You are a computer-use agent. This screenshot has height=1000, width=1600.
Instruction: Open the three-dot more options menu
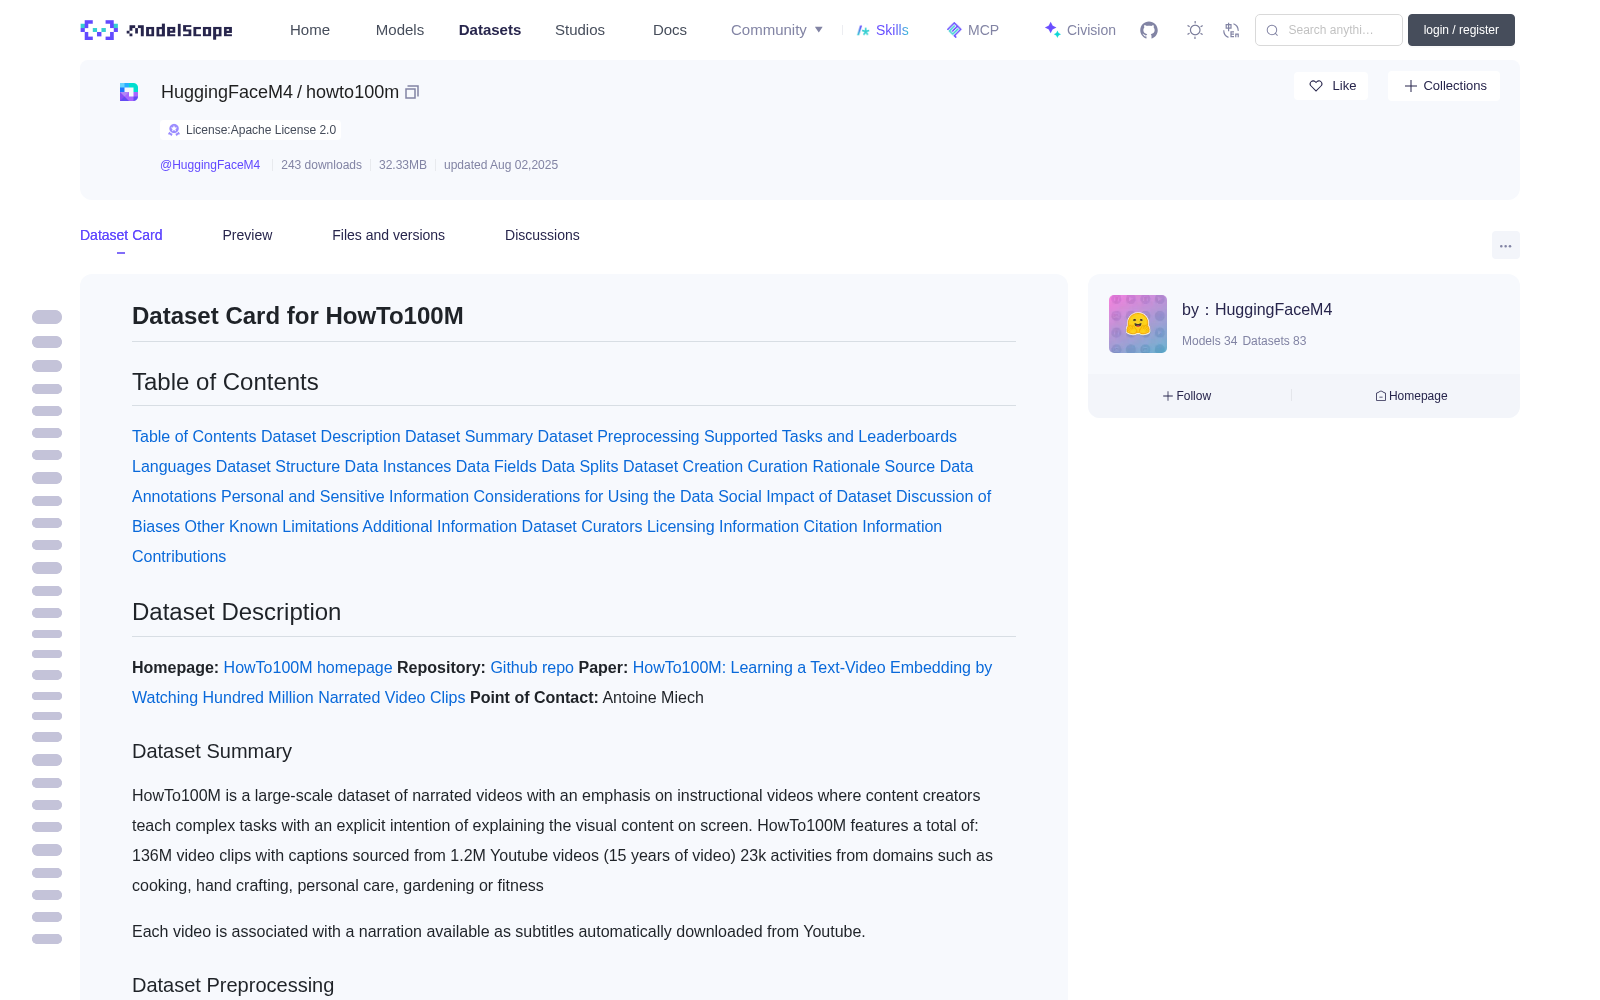(1506, 245)
